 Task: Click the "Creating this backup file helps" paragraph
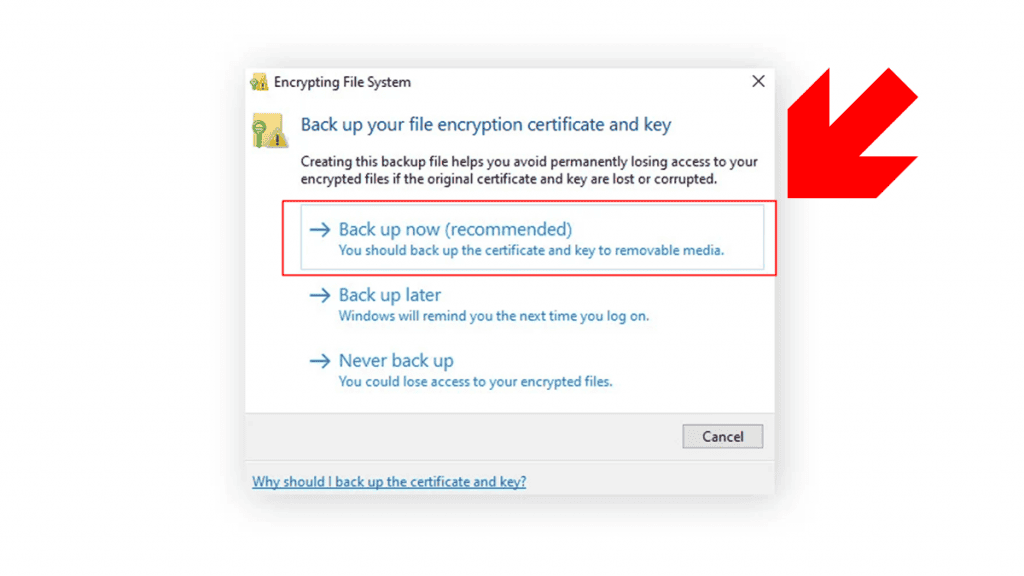point(529,170)
